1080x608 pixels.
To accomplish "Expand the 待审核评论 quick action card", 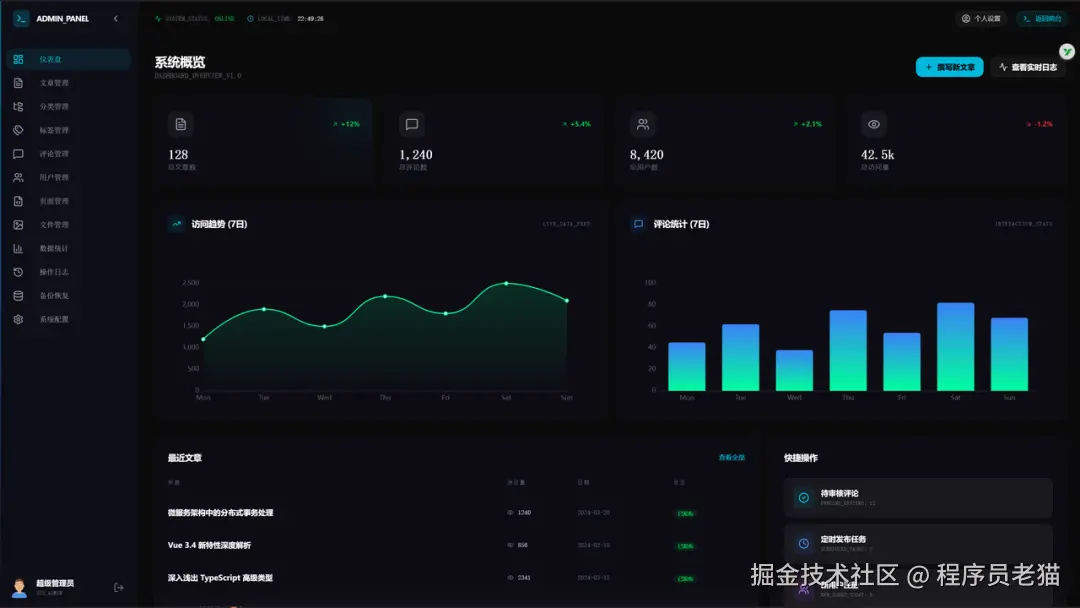I will point(917,497).
